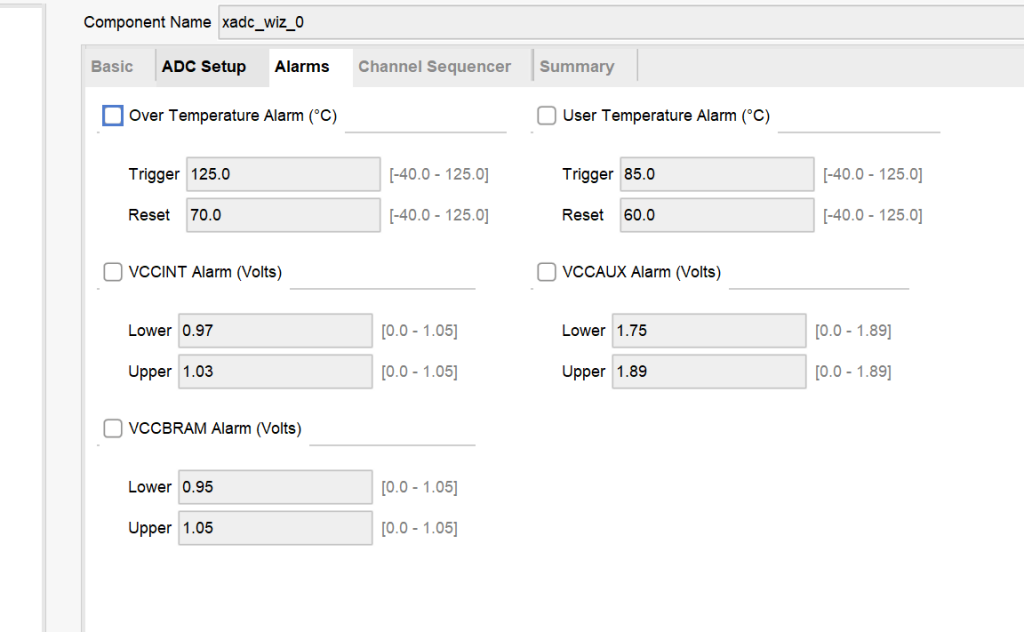1024x632 pixels.
Task: Go to the Channel Sequencer tab
Action: point(434,67)
